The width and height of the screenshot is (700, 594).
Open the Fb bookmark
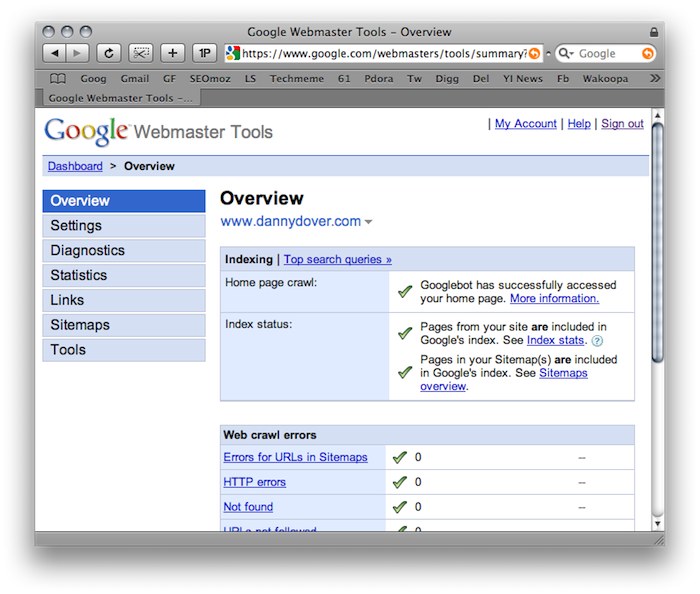point(563,79)
